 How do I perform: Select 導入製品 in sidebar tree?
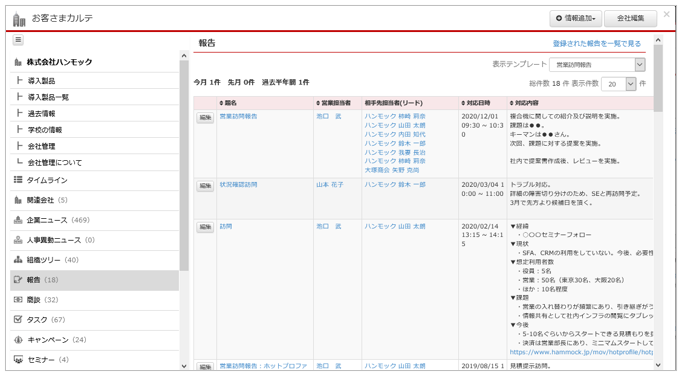tap(42, 81)
